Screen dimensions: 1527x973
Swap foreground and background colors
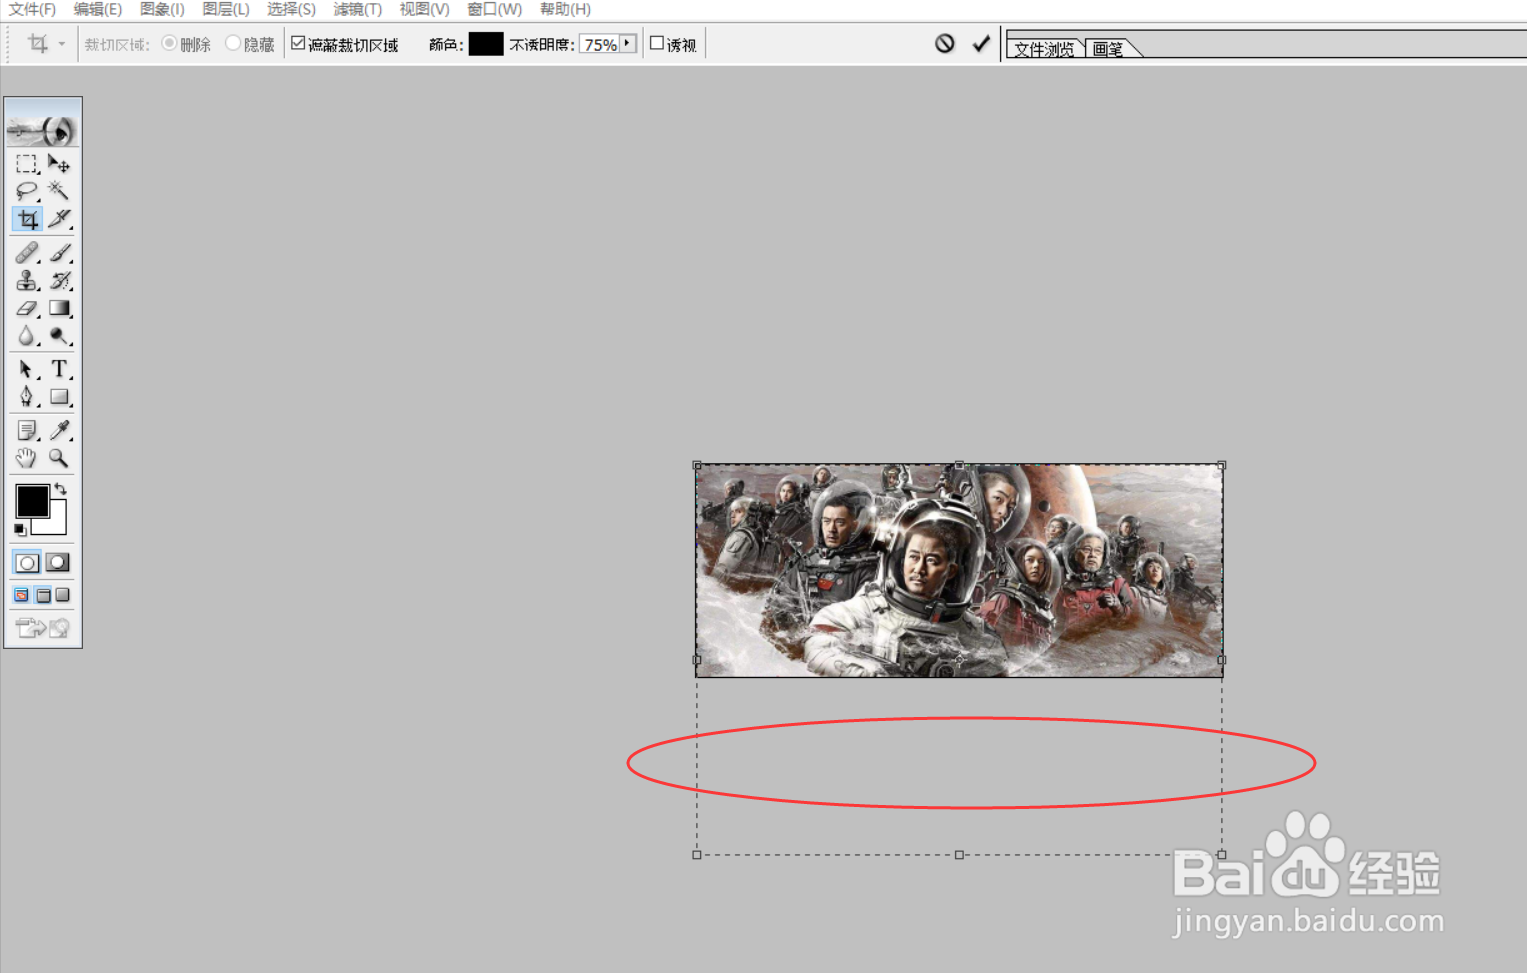61,489
